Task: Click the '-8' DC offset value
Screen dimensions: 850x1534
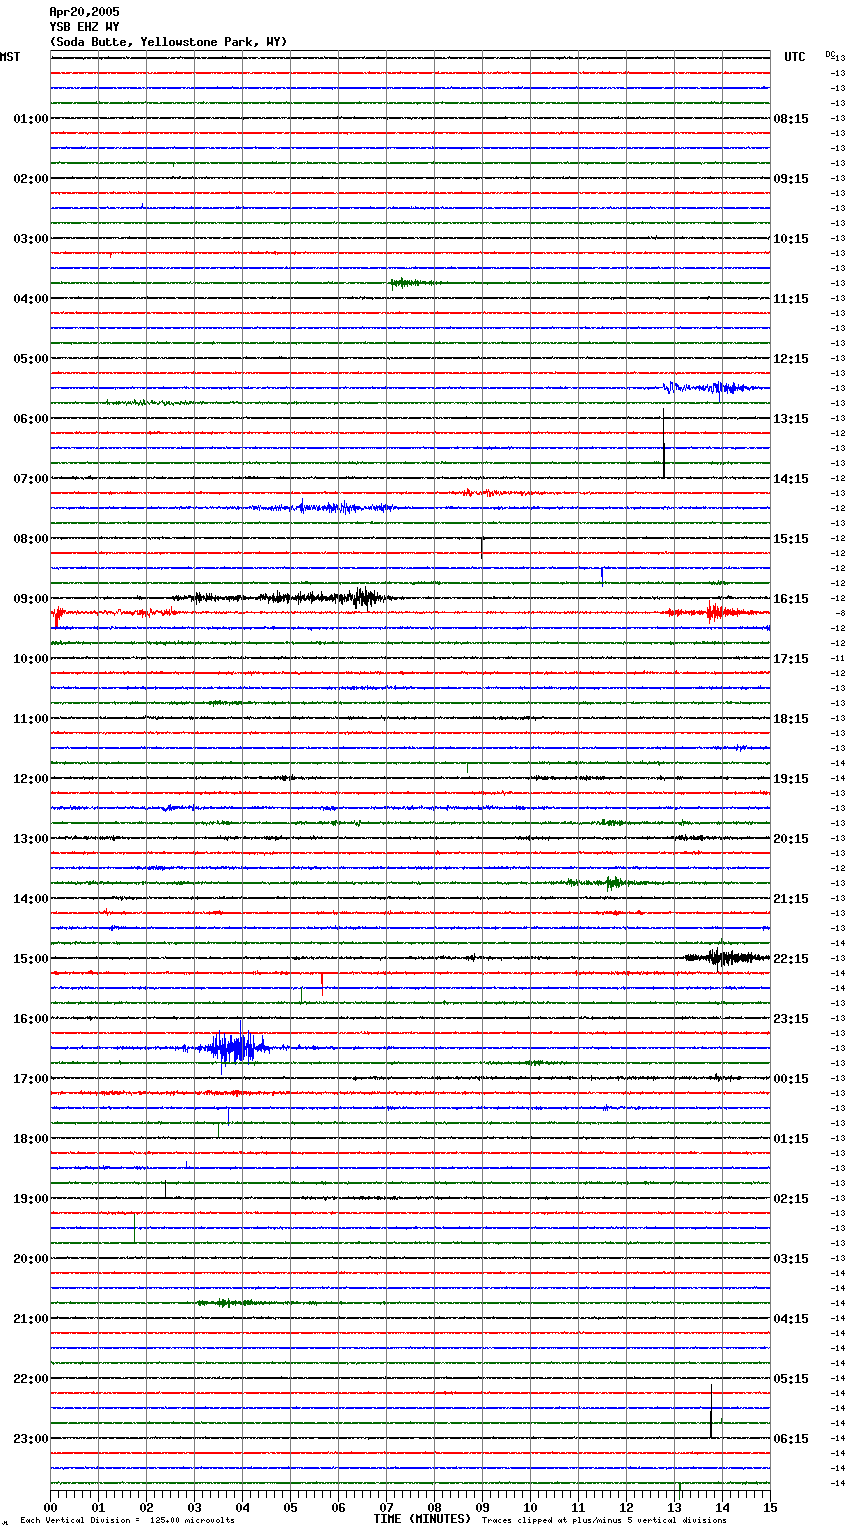Action: click(x=840, y=613)
